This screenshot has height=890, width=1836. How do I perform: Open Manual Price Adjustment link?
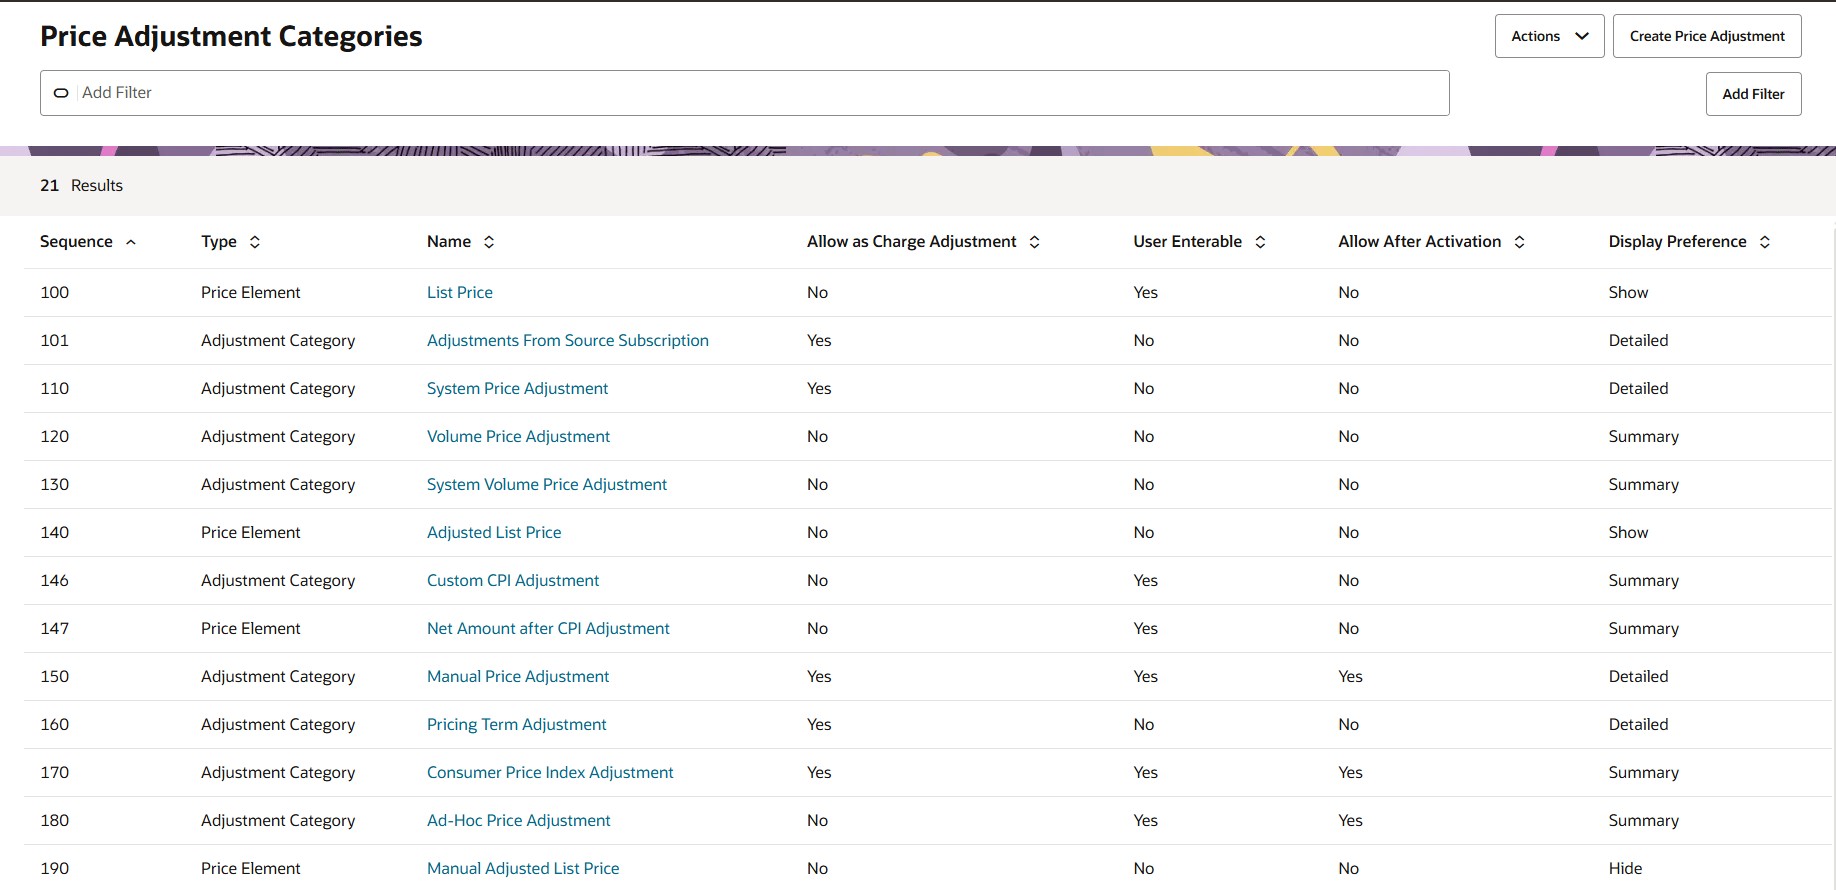tap(518, 676)
